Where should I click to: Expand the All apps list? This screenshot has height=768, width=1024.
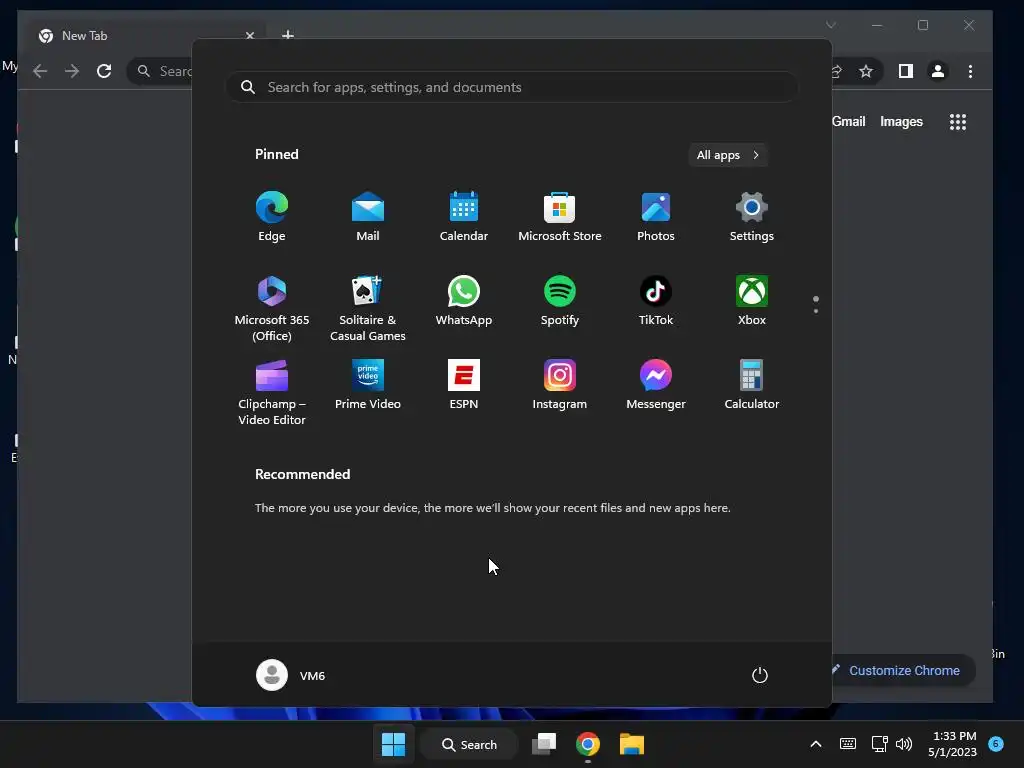728,155
